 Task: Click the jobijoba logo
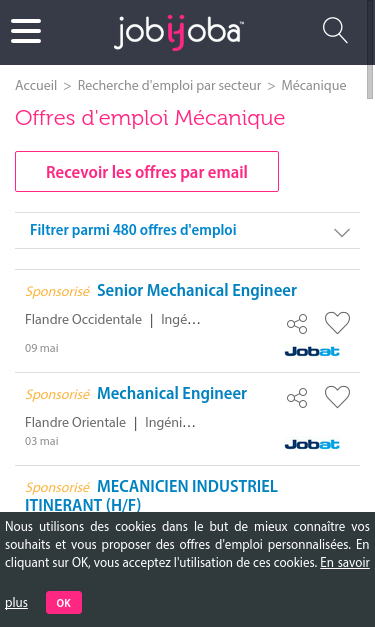click(179, 32)
